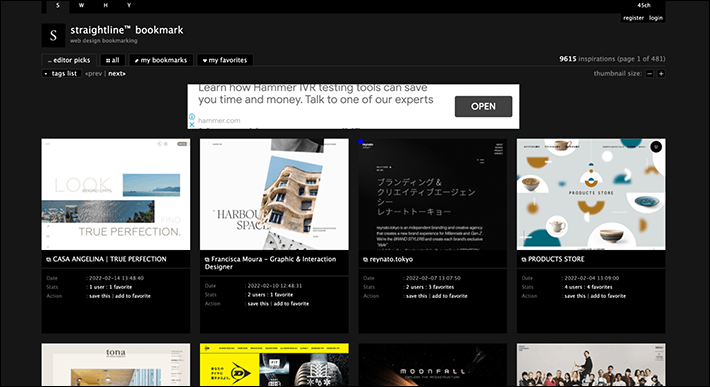Go to next page with next link

(117, 74)
